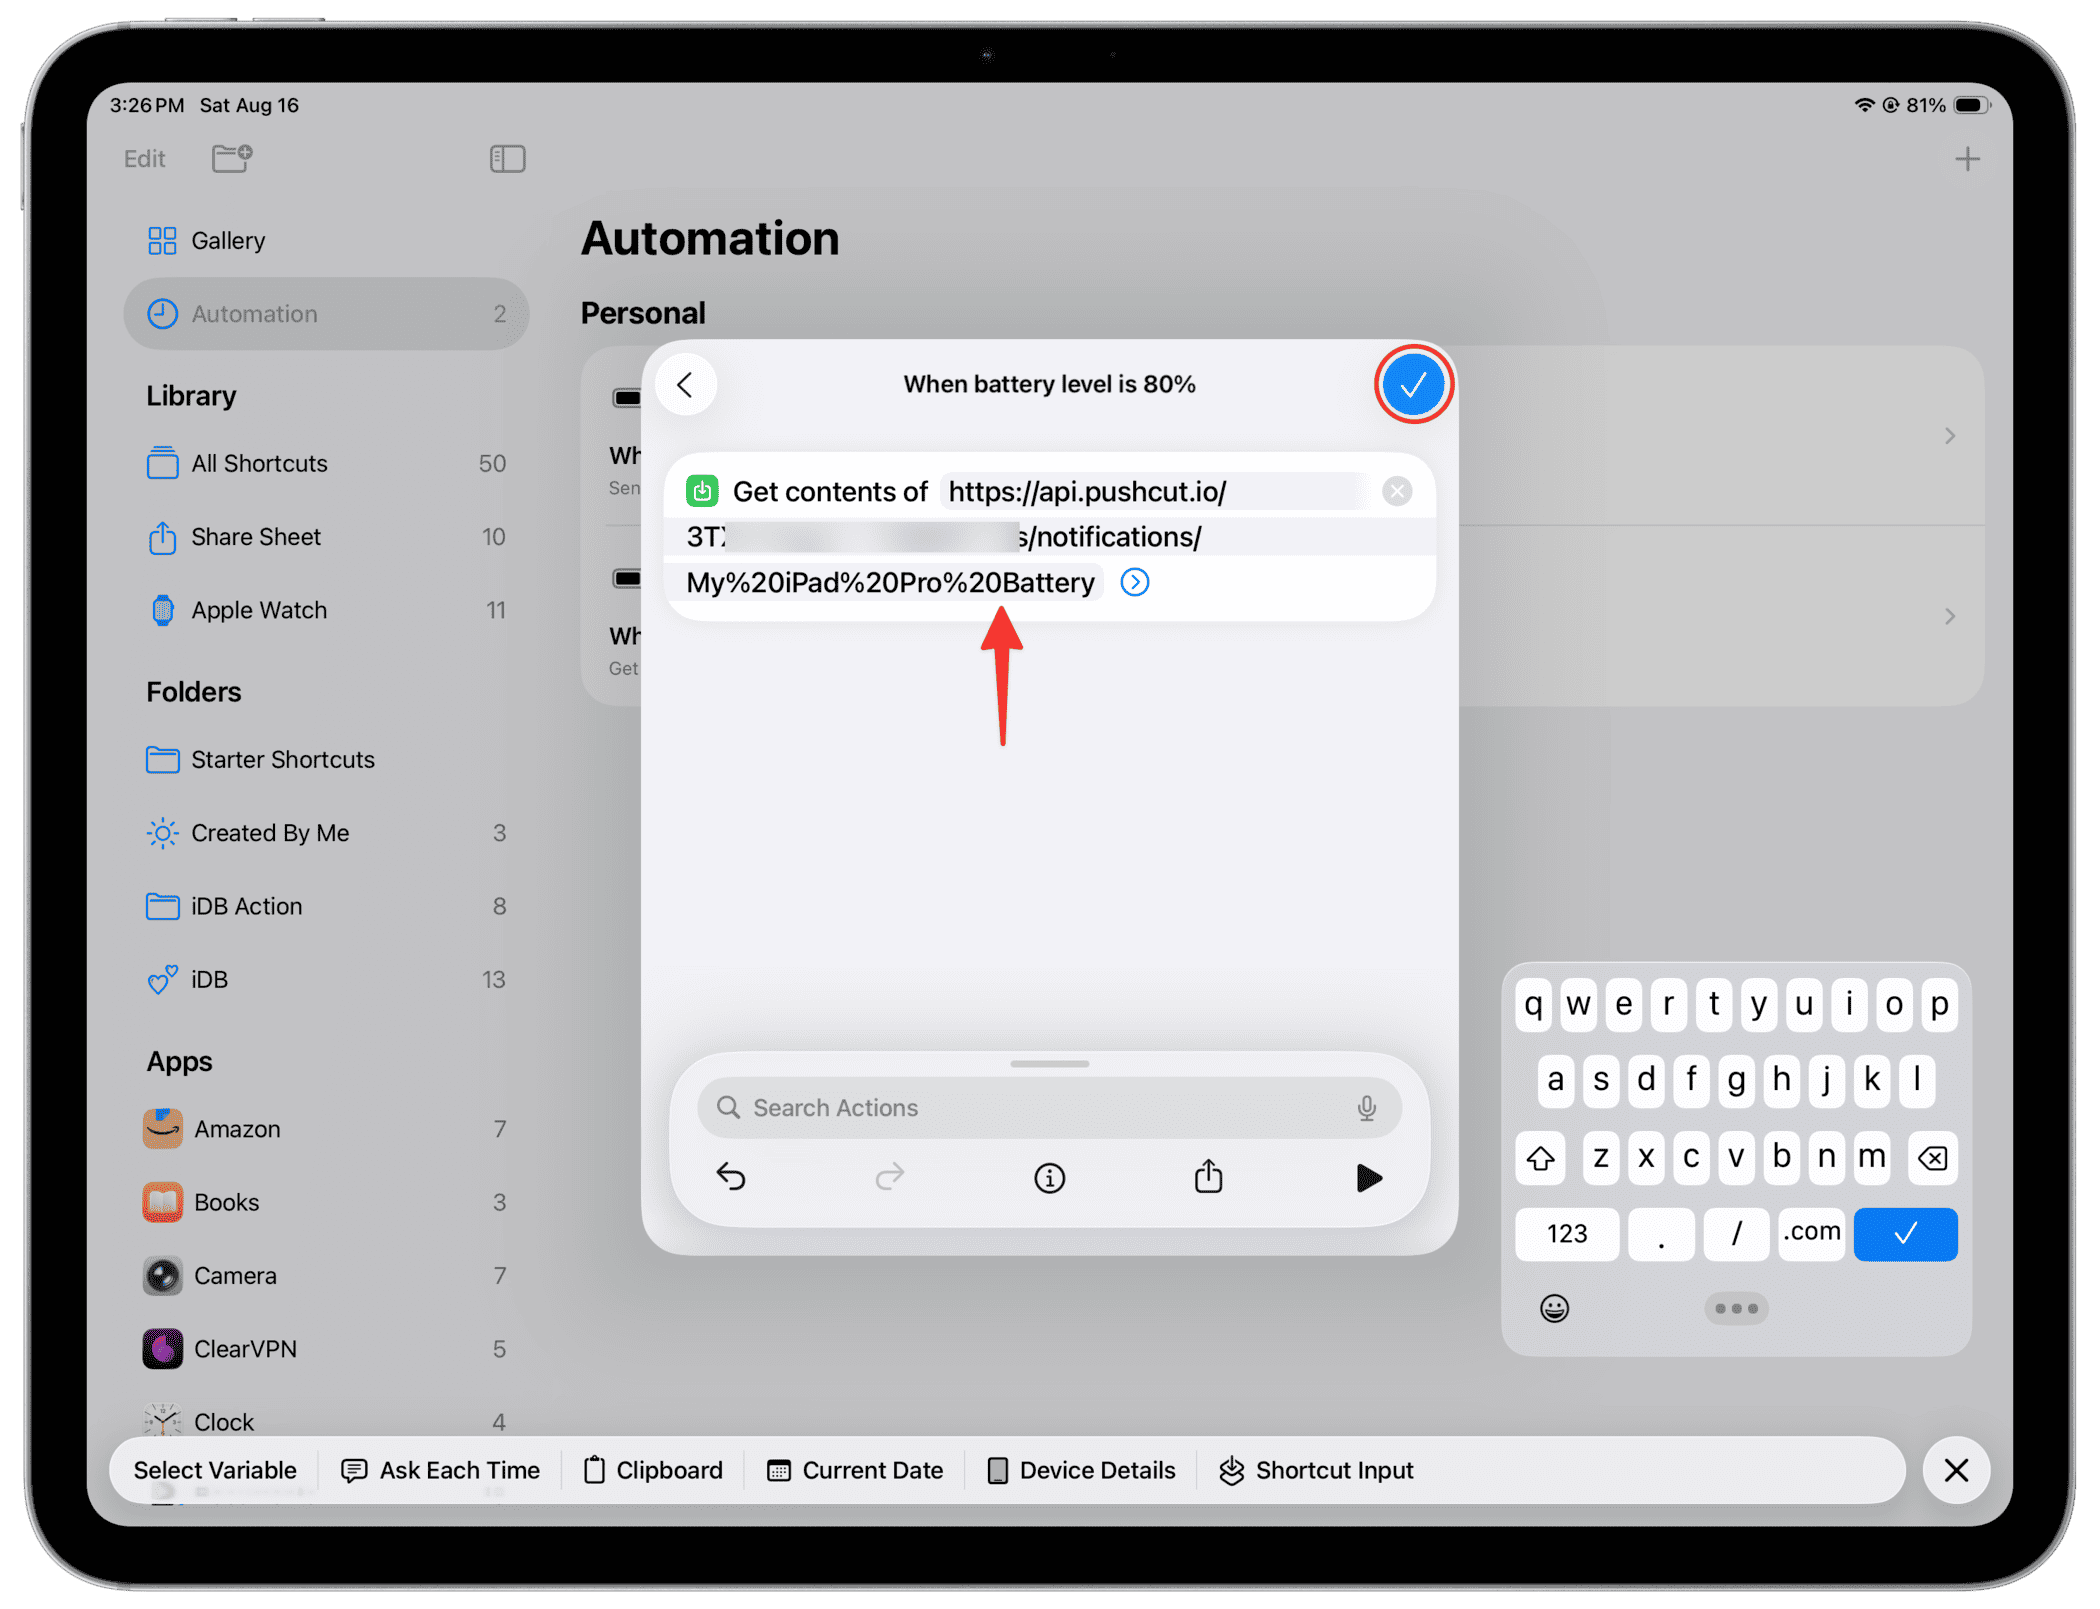The image size is (2100, 1609).
Task: Insert Clipboard variable
Action: [x=653, y=1469]
